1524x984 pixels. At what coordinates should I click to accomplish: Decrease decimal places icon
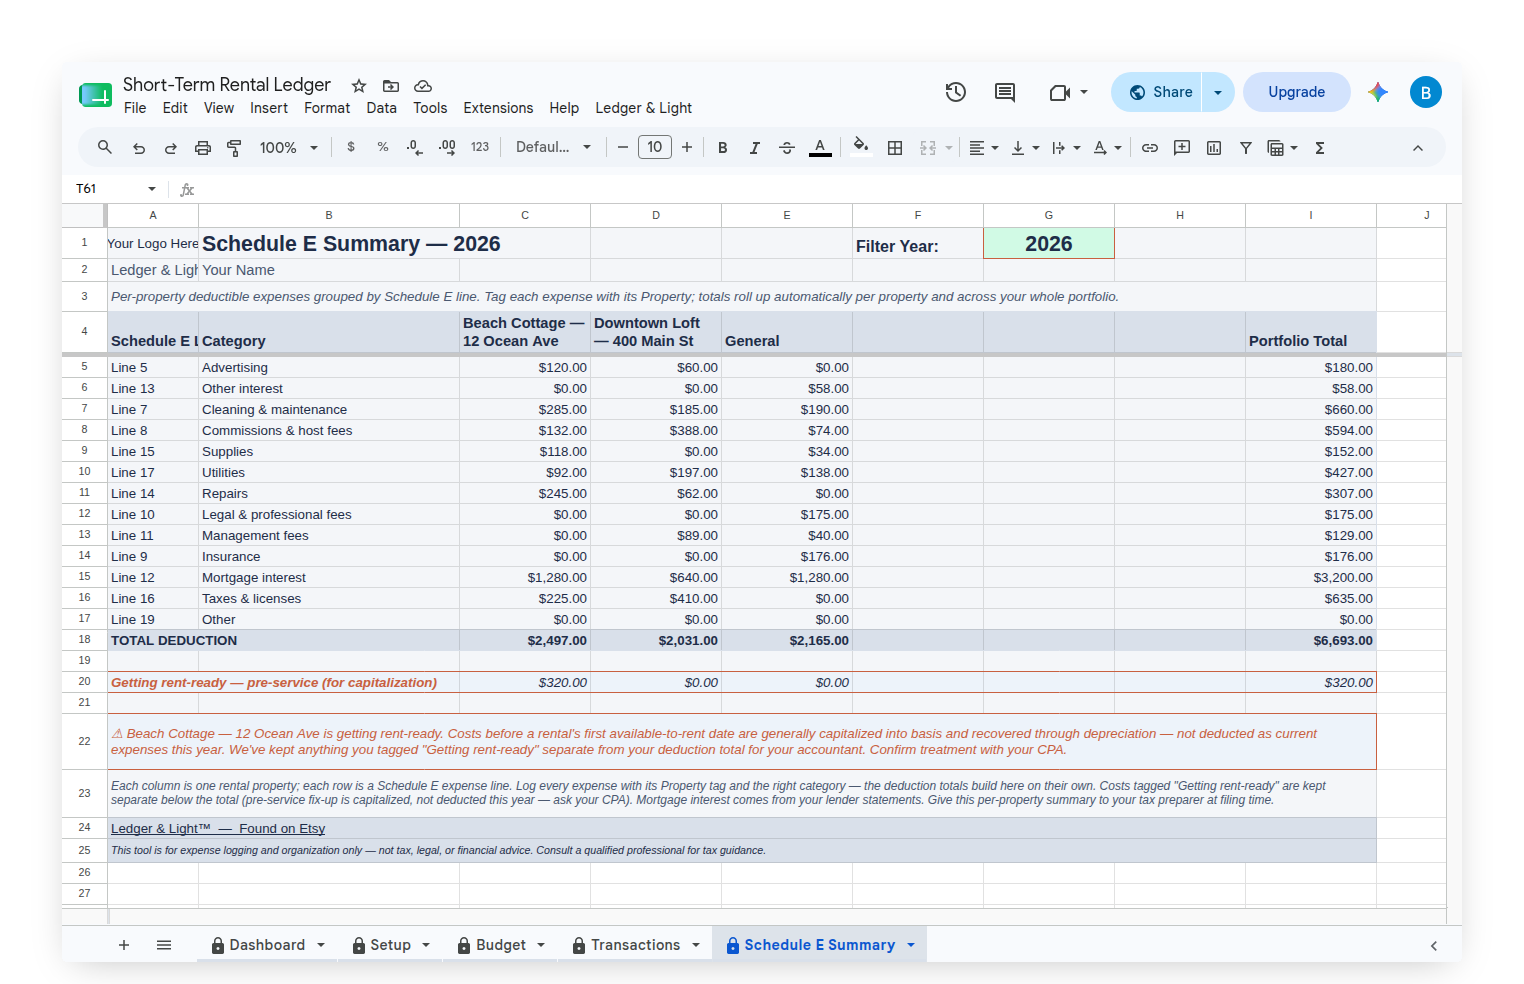tap(415, 147)
